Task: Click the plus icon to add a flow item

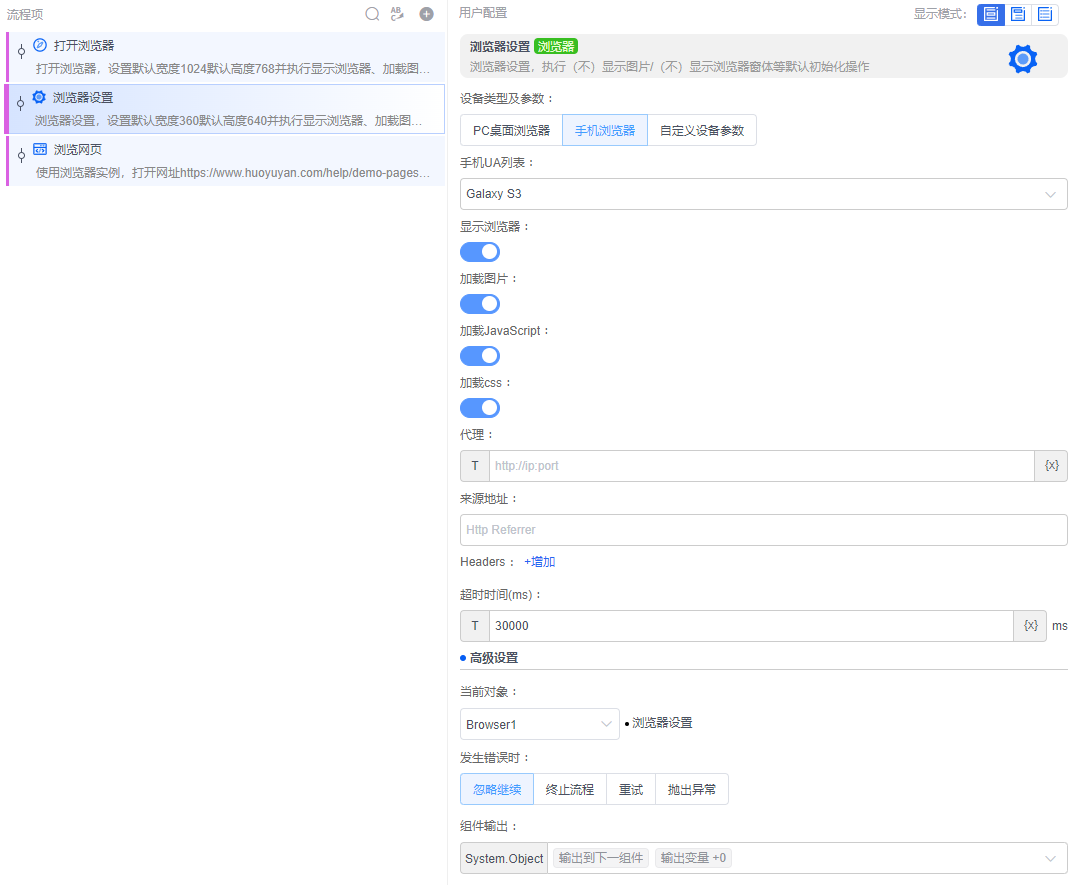Action: click(425, 14)
